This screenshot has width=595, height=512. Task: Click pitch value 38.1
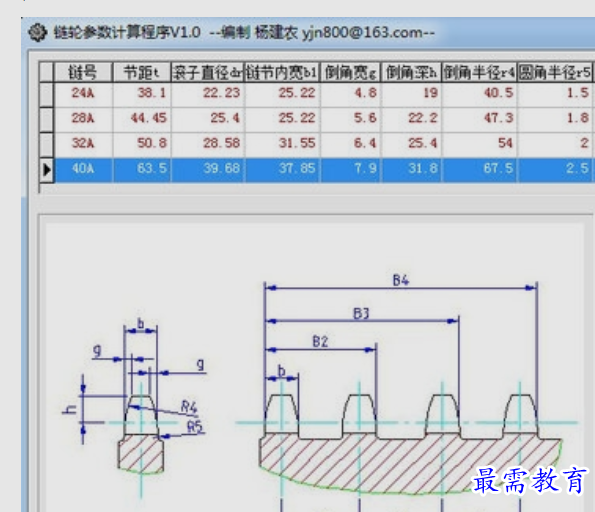click(x=152, y=93)
